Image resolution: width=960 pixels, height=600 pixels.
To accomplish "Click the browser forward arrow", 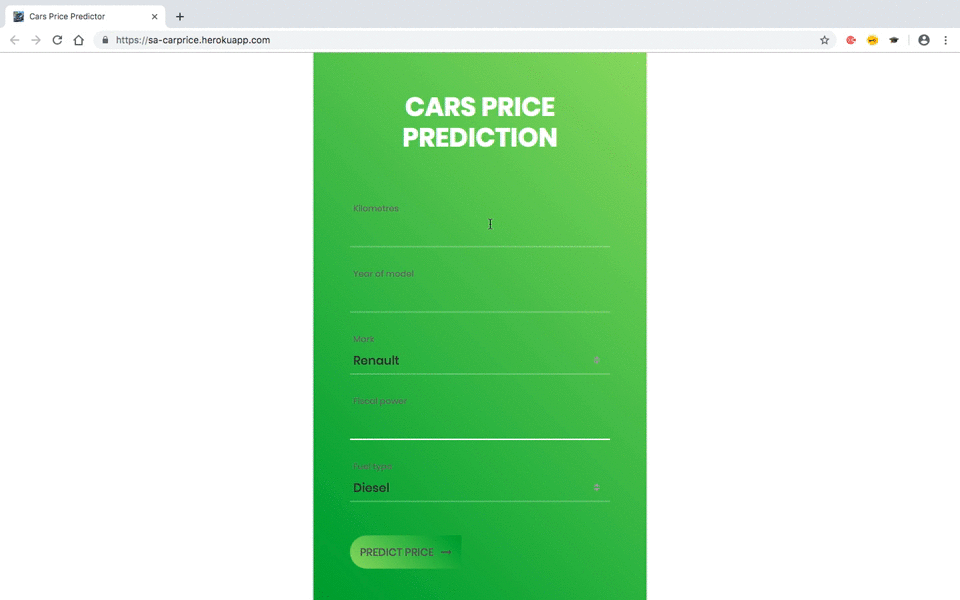I will coord(36,40).
